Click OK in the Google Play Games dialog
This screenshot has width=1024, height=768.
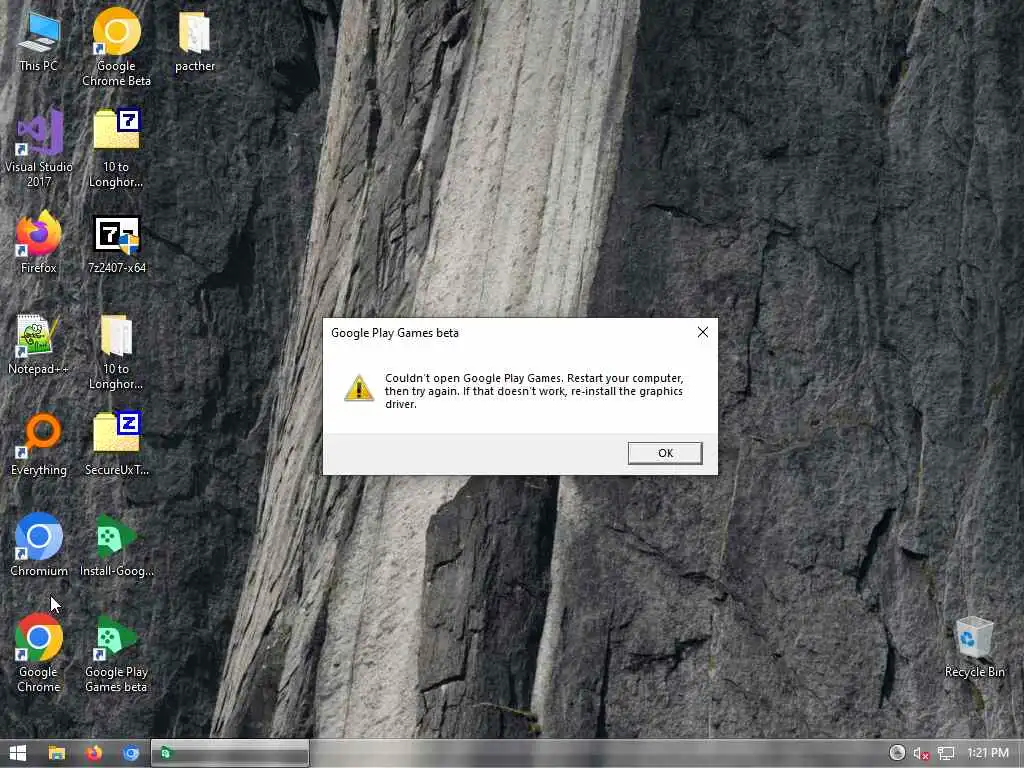coord(665,453)
